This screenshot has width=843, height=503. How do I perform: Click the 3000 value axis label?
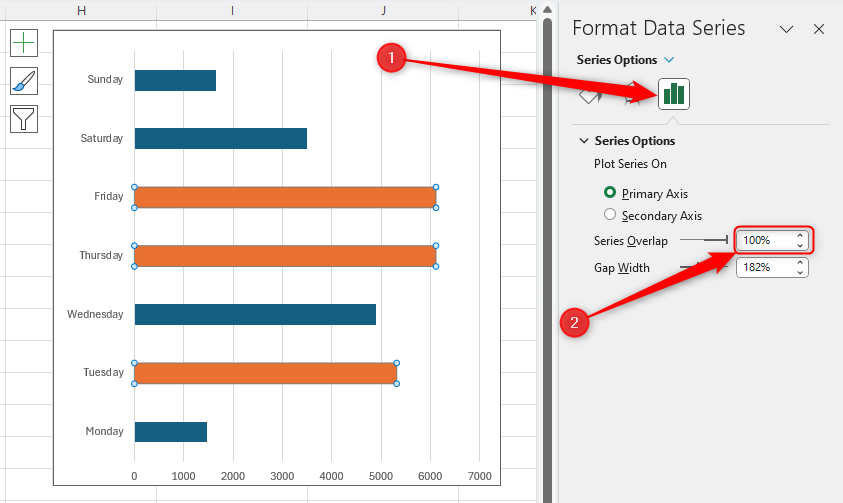click(x=282, y=476)
